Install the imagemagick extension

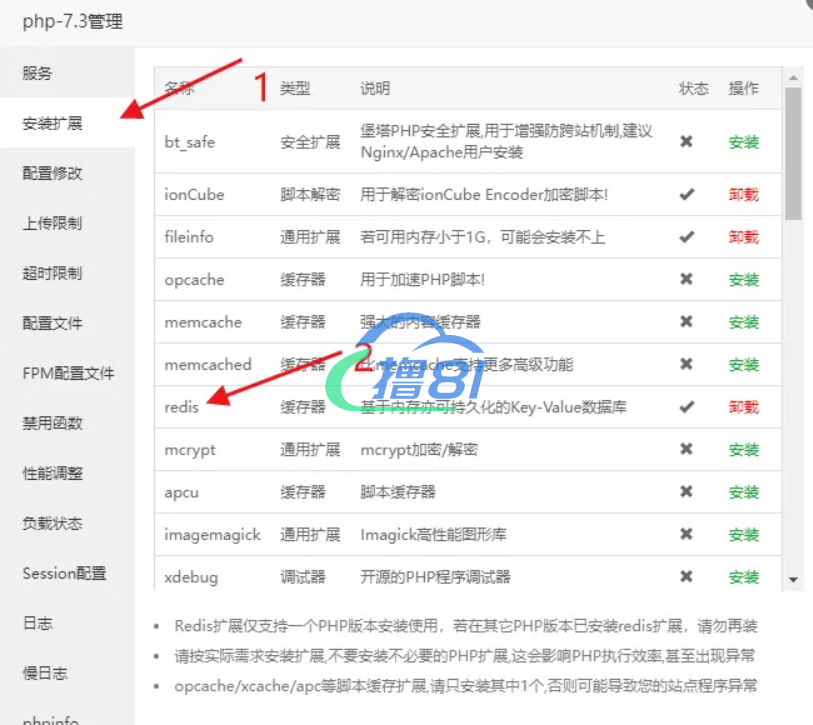(744, 535)
